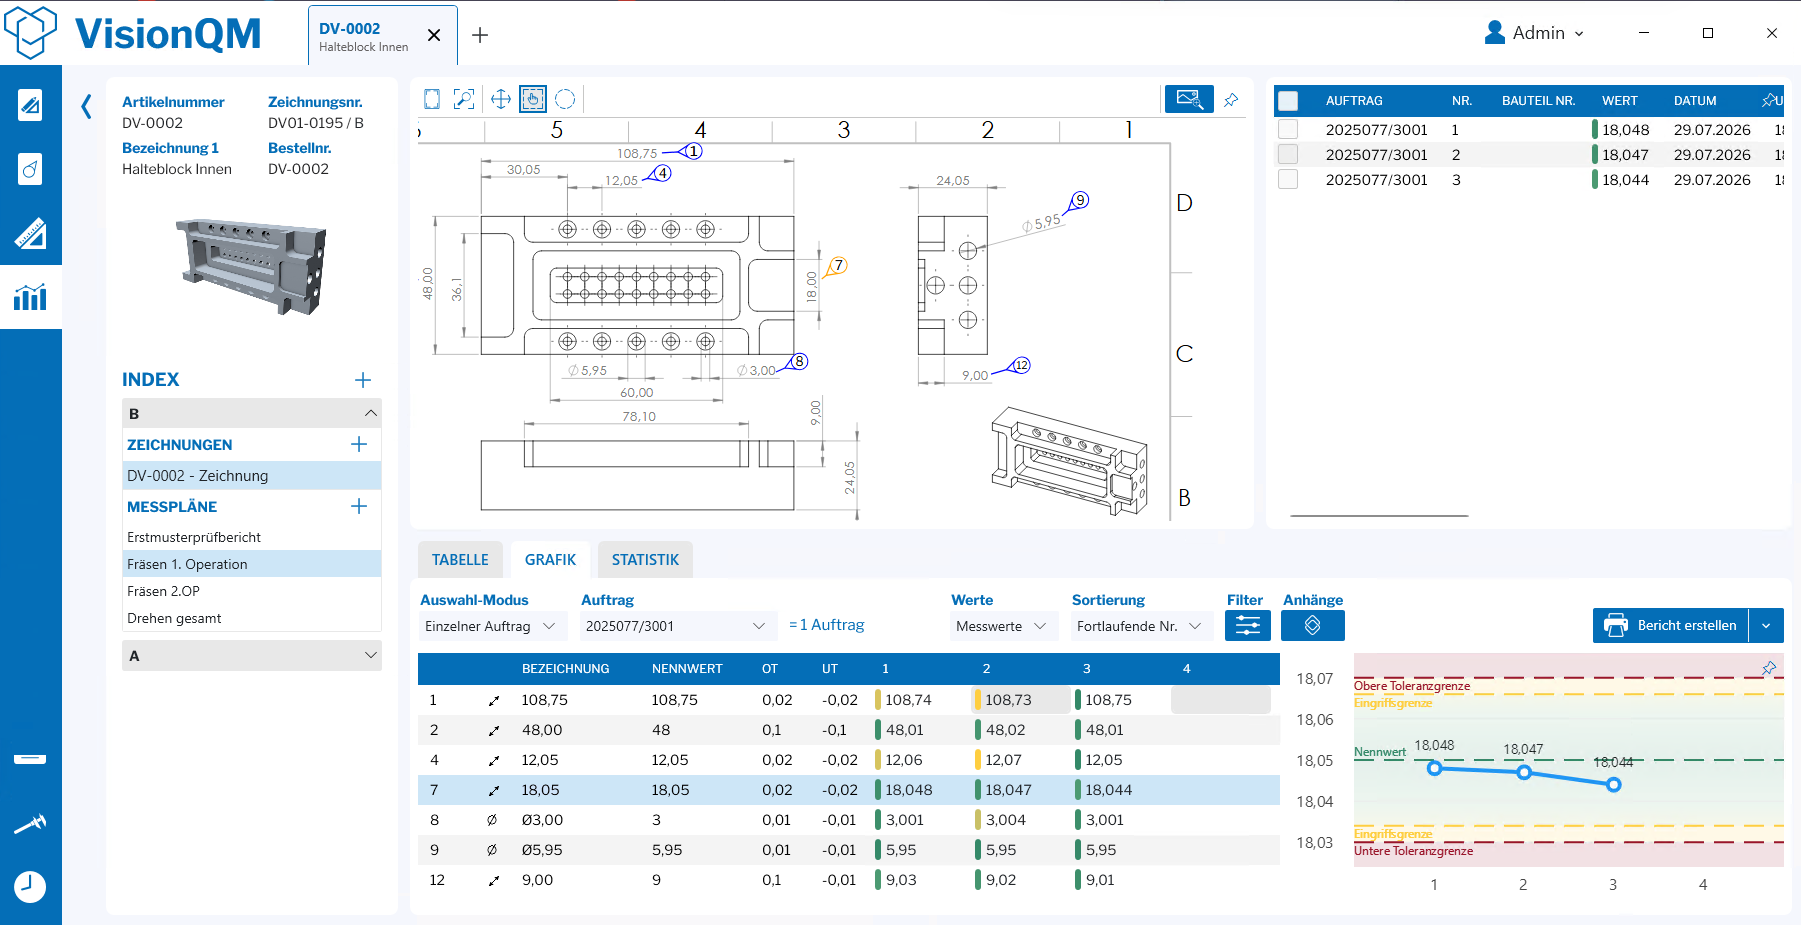Expand the index section A

pyautogui.click(x=252, y=655)
